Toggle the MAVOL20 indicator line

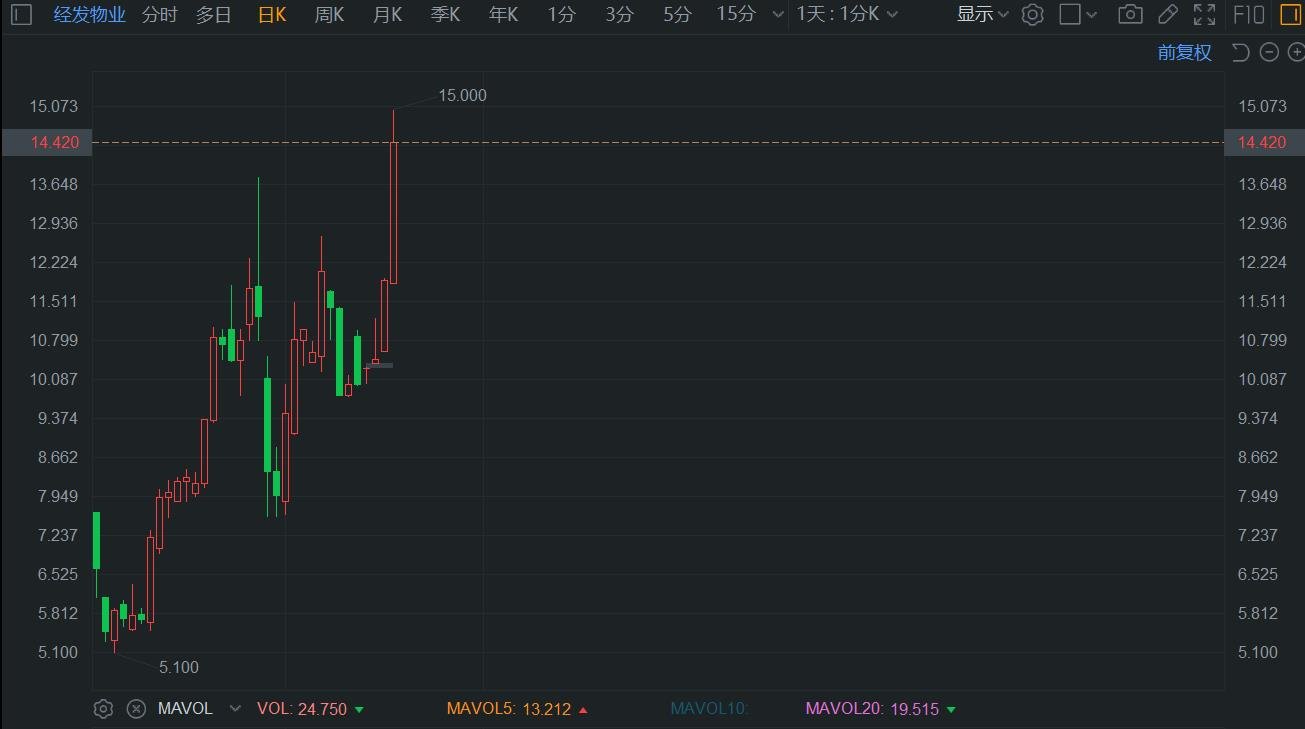(880, 709)
